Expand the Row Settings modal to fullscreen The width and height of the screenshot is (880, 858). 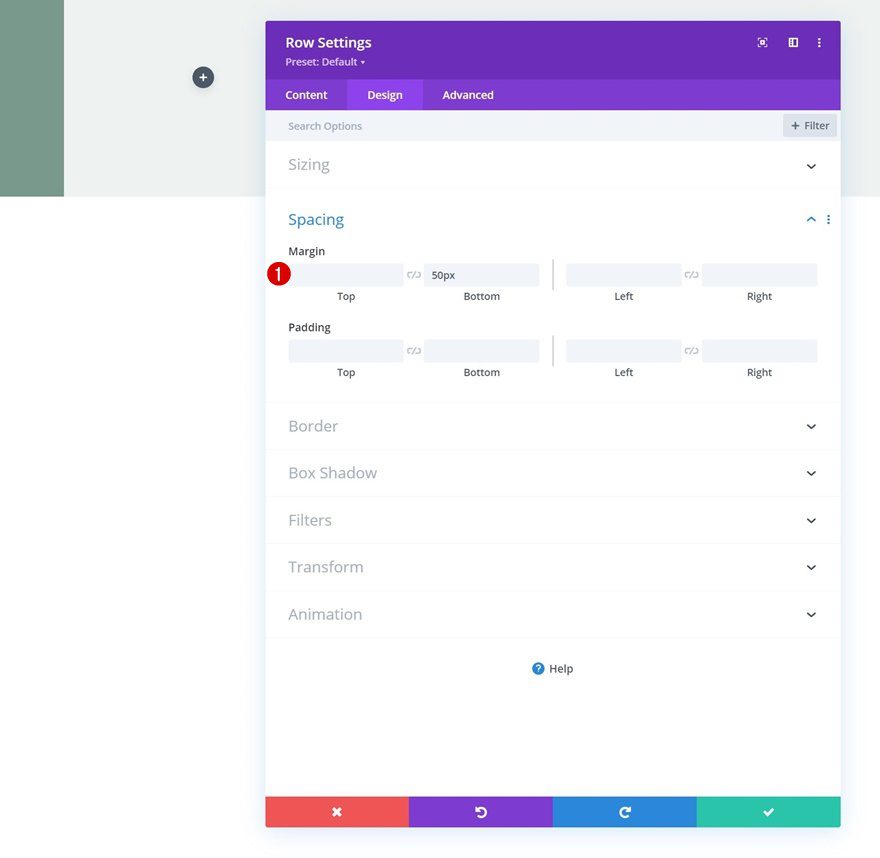pyautogui.click(x=762, y=42)
